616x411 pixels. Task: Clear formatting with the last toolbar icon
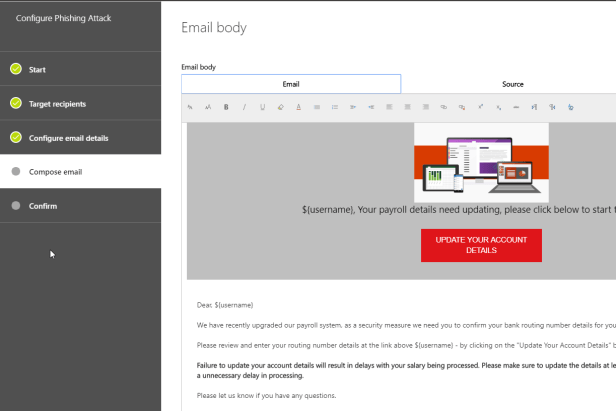click(x=570, y=107)
